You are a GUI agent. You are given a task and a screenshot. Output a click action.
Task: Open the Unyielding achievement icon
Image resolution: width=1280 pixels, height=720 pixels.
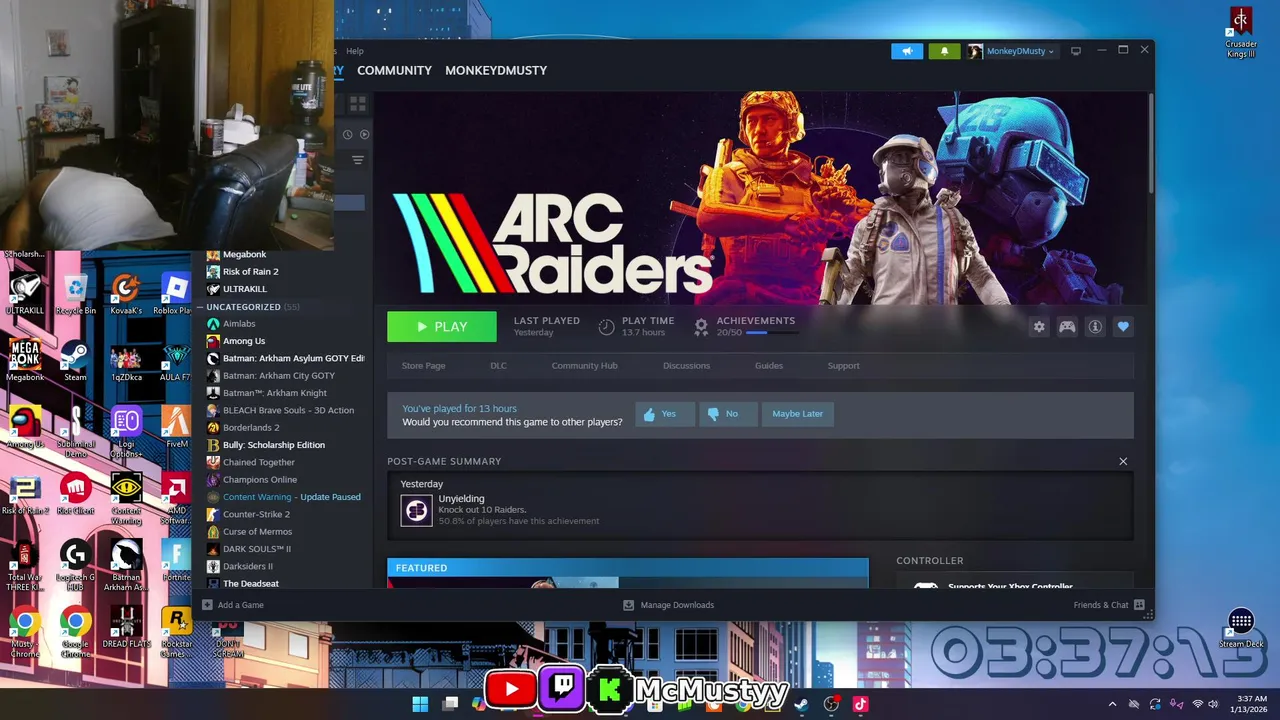point(416,511)
